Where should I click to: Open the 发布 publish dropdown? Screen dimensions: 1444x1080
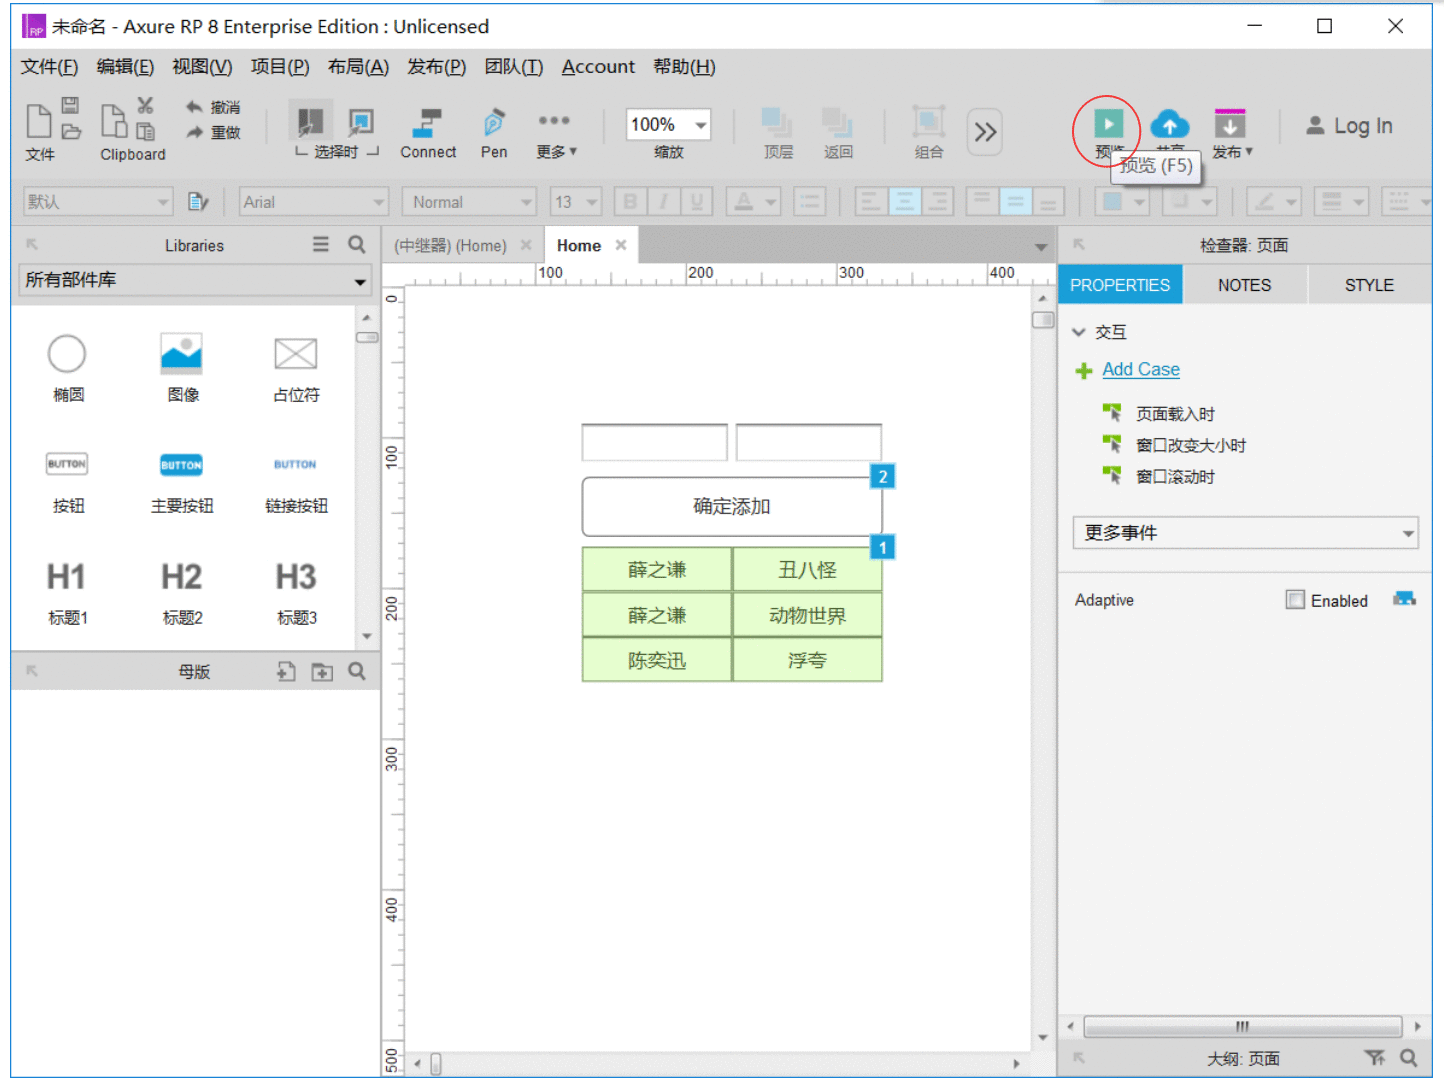(x=1232, y=133)
